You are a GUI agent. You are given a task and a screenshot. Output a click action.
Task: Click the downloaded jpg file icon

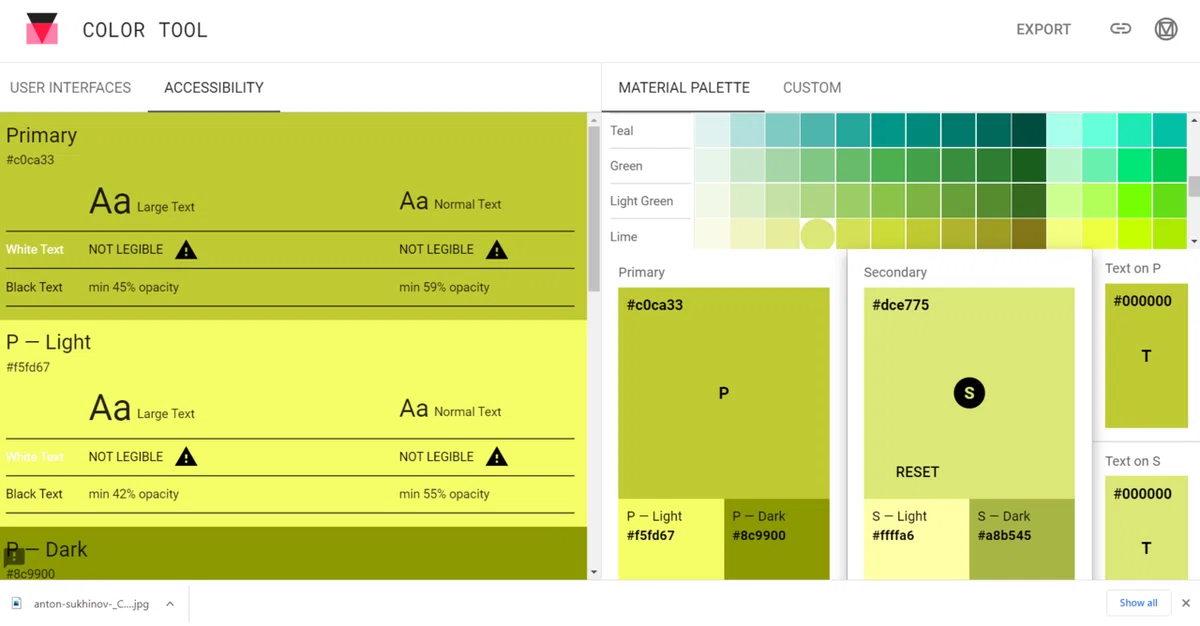coord(17,603)
